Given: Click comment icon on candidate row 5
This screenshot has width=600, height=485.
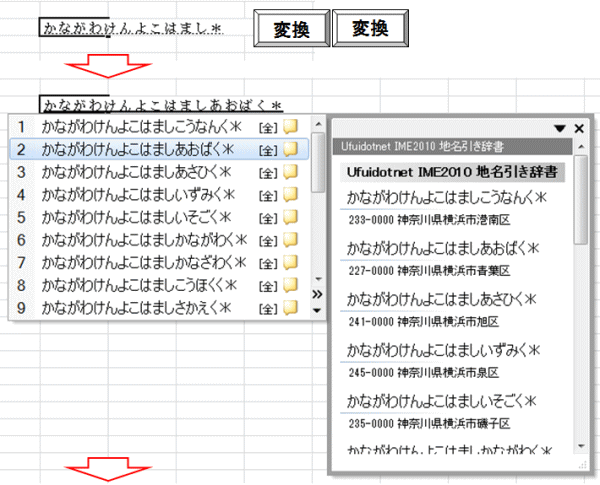Looking at the screenshot, I should (x=290, y=217).
